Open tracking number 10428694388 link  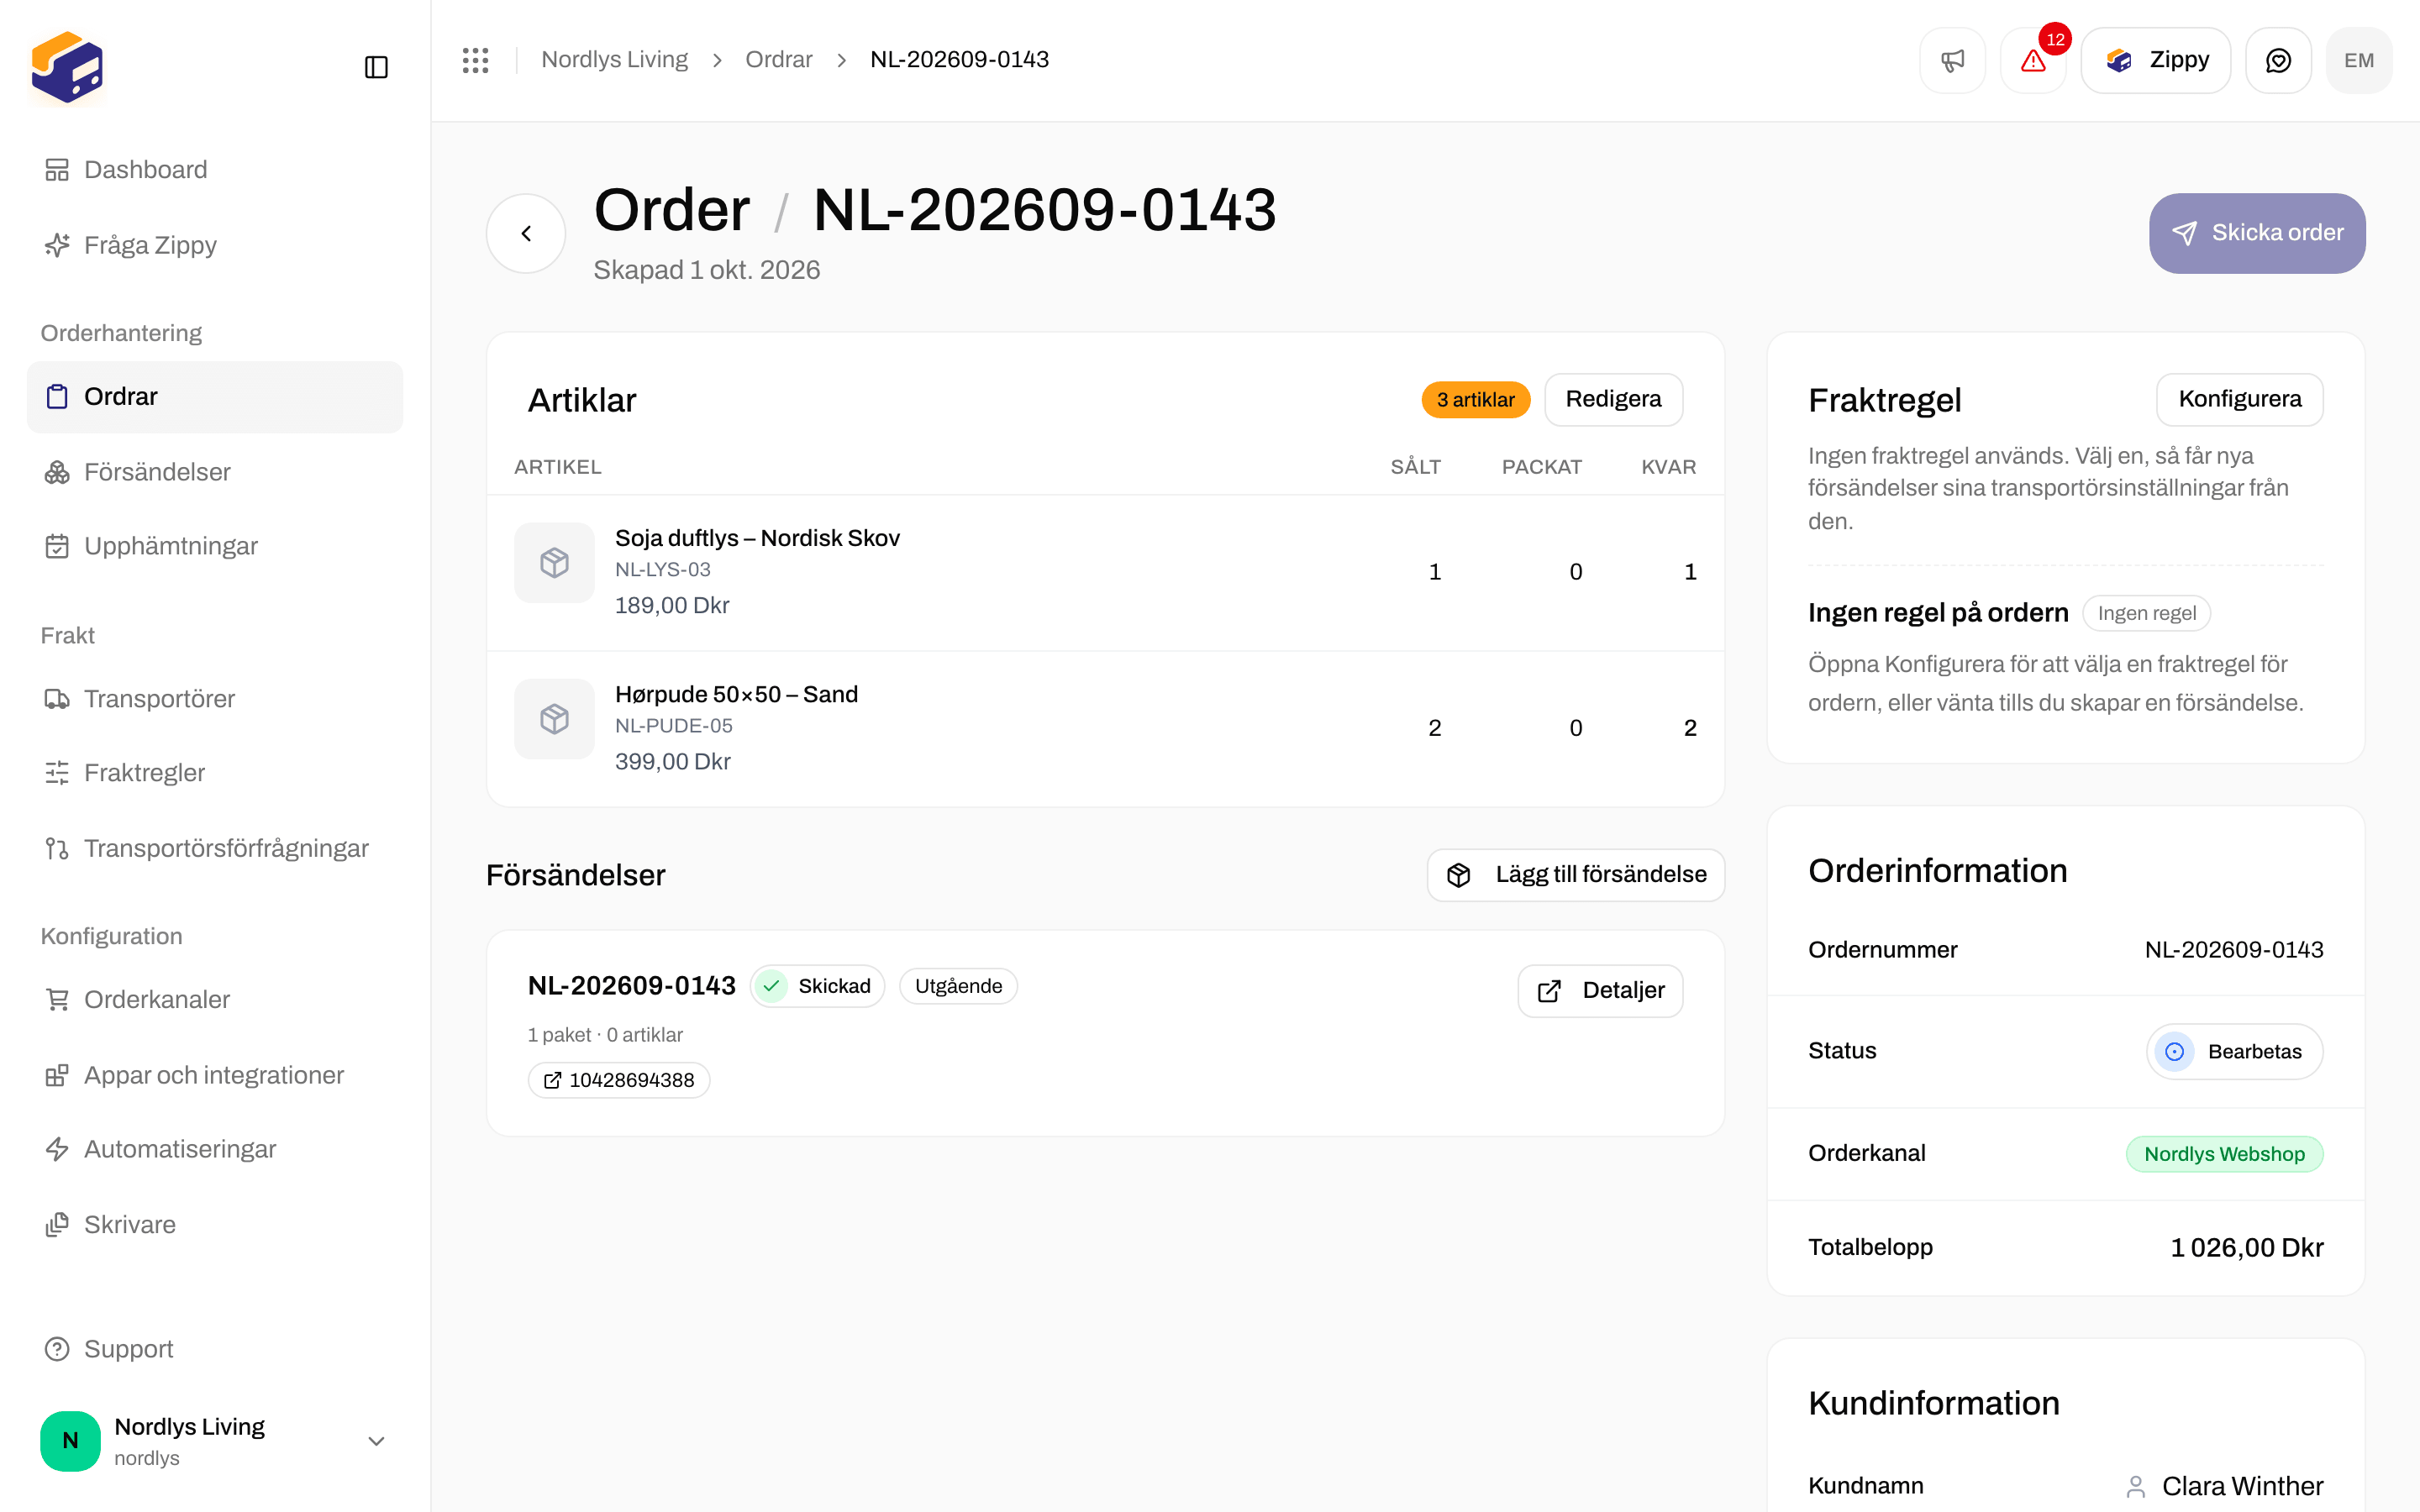pos(619,1080)
